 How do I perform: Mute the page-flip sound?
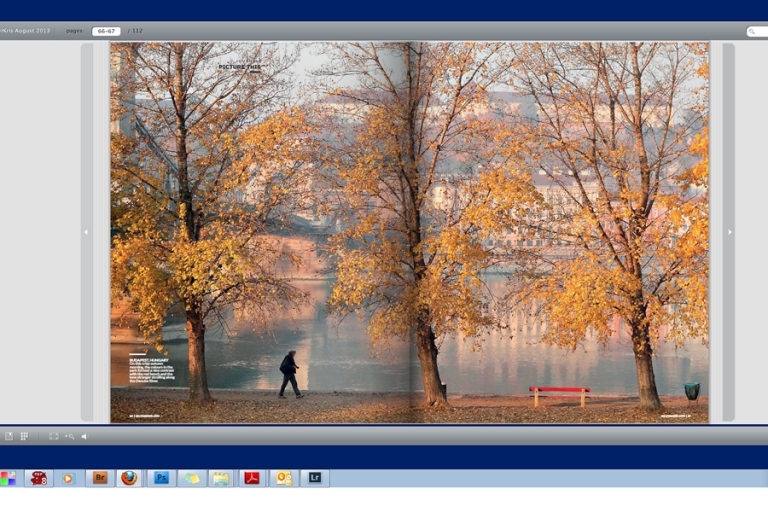coord(85,436)
